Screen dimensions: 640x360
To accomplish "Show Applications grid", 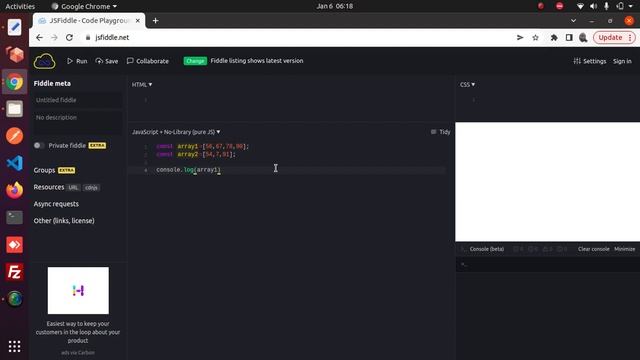I will [x=15, y=347].
